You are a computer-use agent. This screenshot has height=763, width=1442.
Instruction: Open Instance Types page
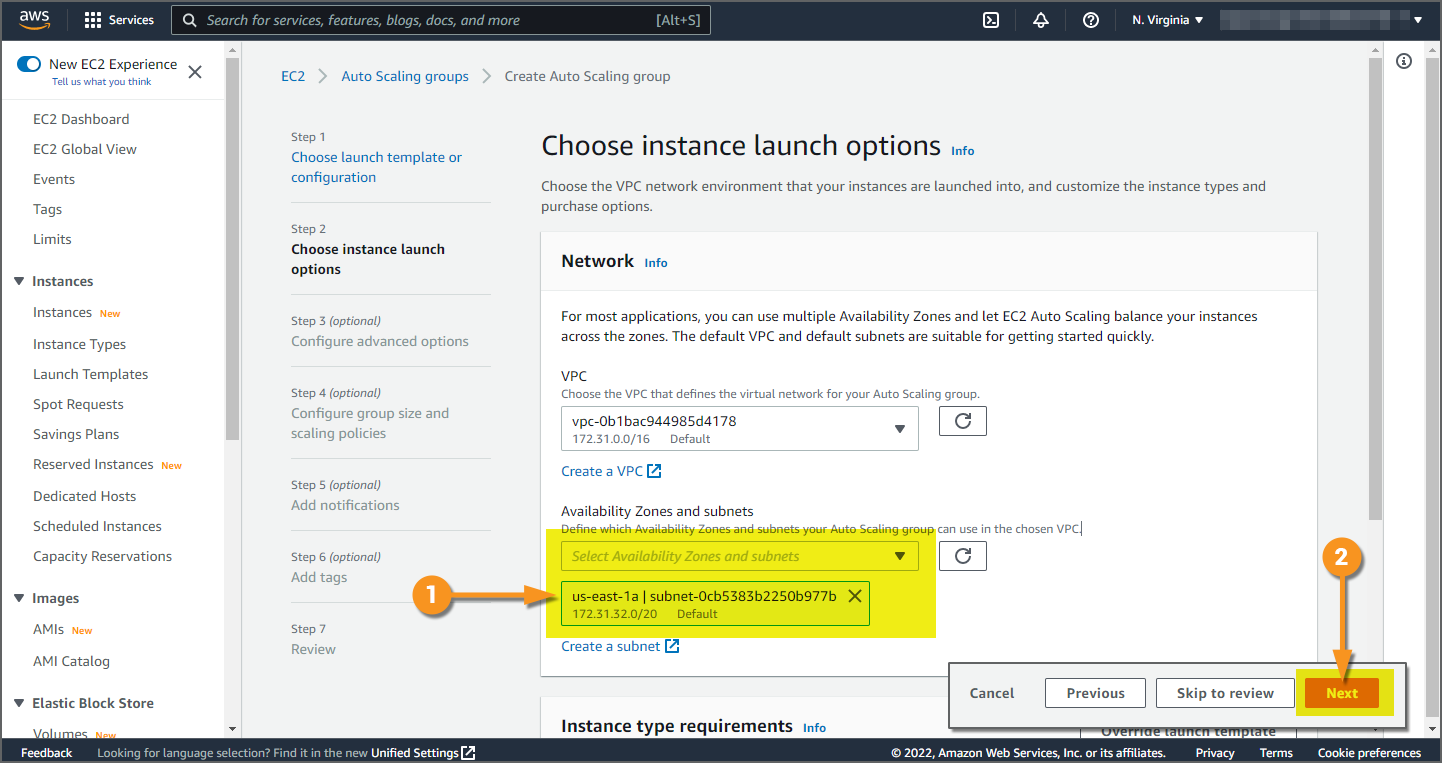[x=79, y=344]
